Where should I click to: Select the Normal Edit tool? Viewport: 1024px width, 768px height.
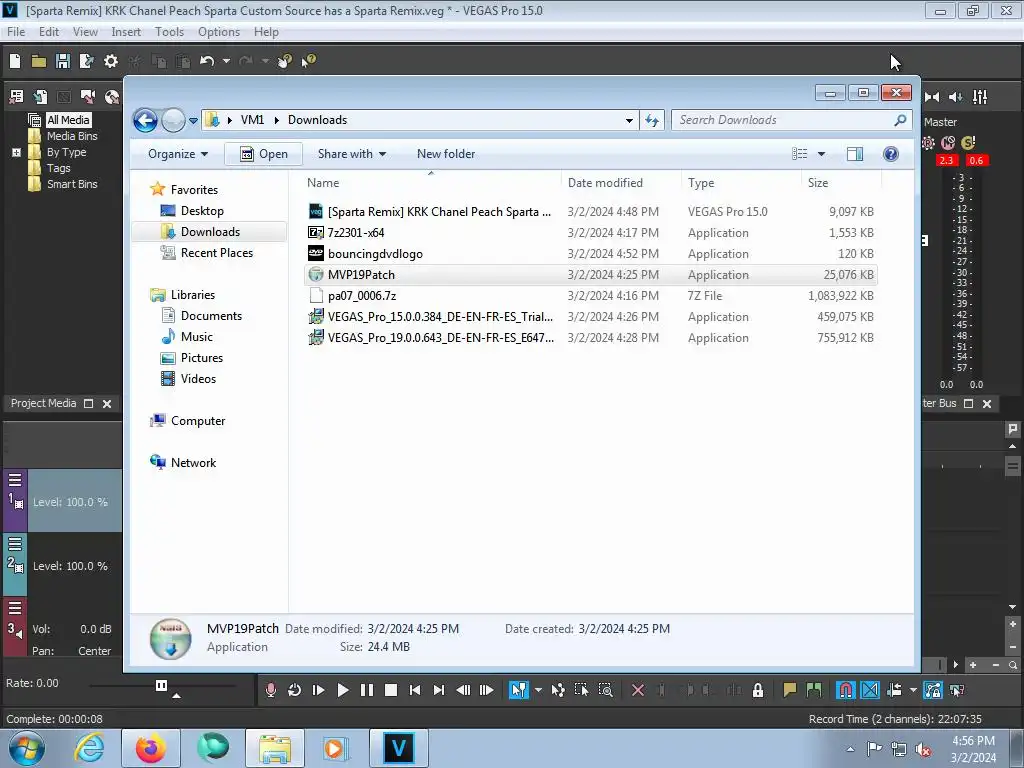tap(519, 690)
